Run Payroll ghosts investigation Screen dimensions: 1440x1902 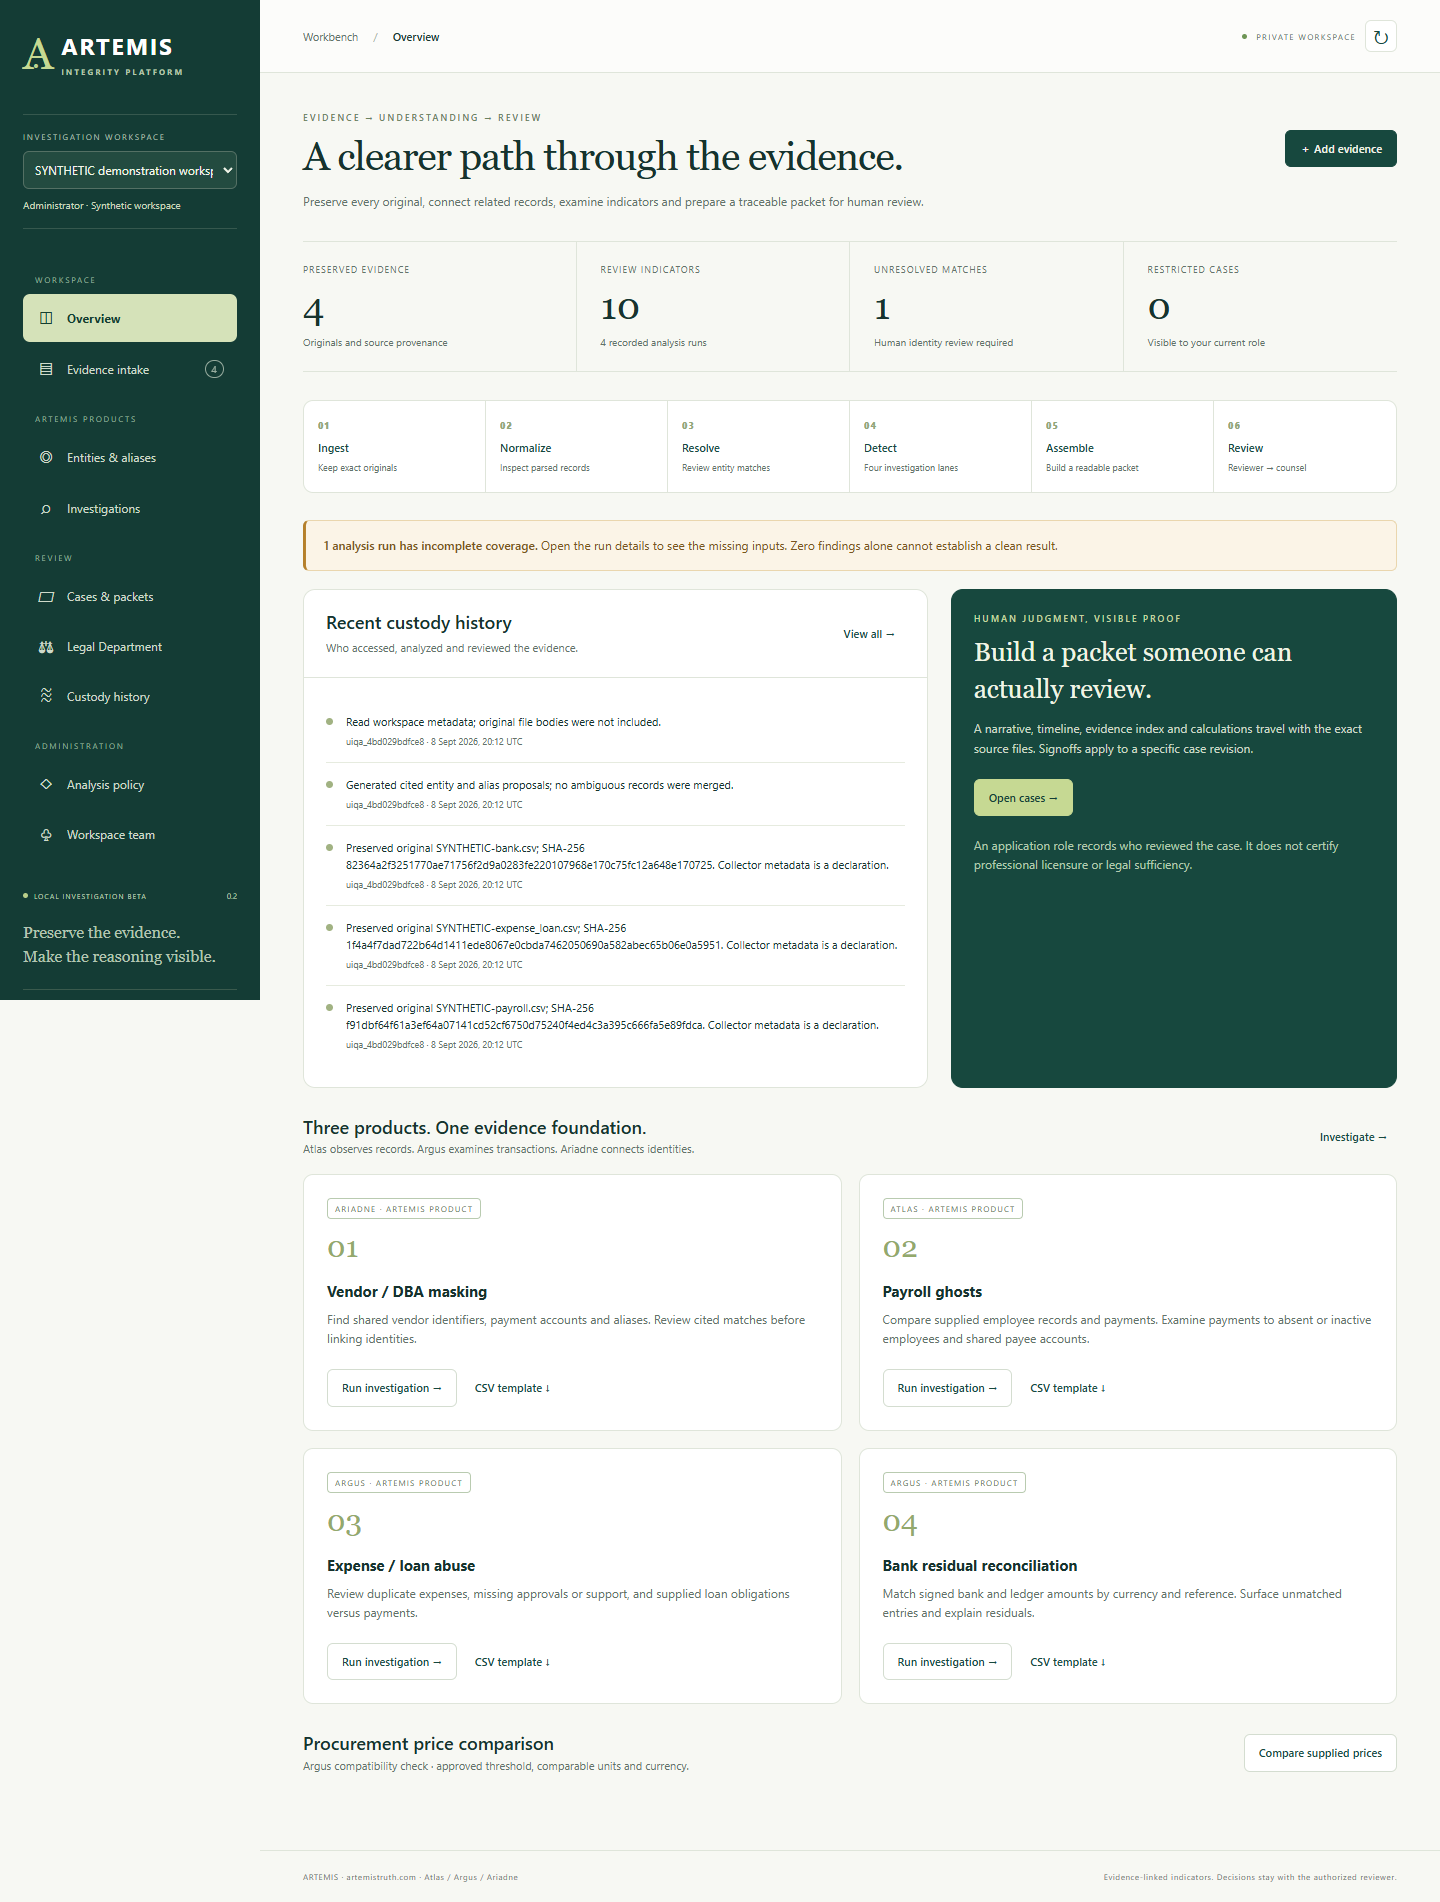pos(947,1388)
